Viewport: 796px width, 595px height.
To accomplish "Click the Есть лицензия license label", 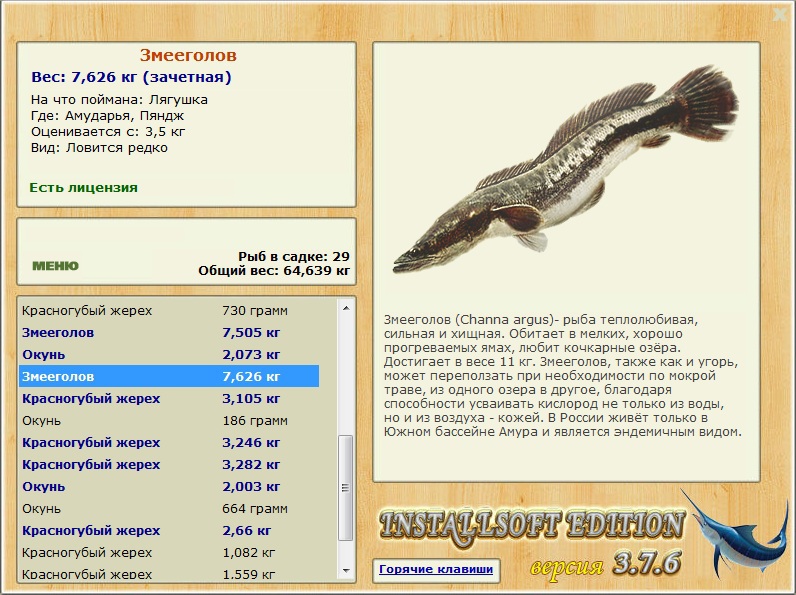I will click(x=83, y=187).
